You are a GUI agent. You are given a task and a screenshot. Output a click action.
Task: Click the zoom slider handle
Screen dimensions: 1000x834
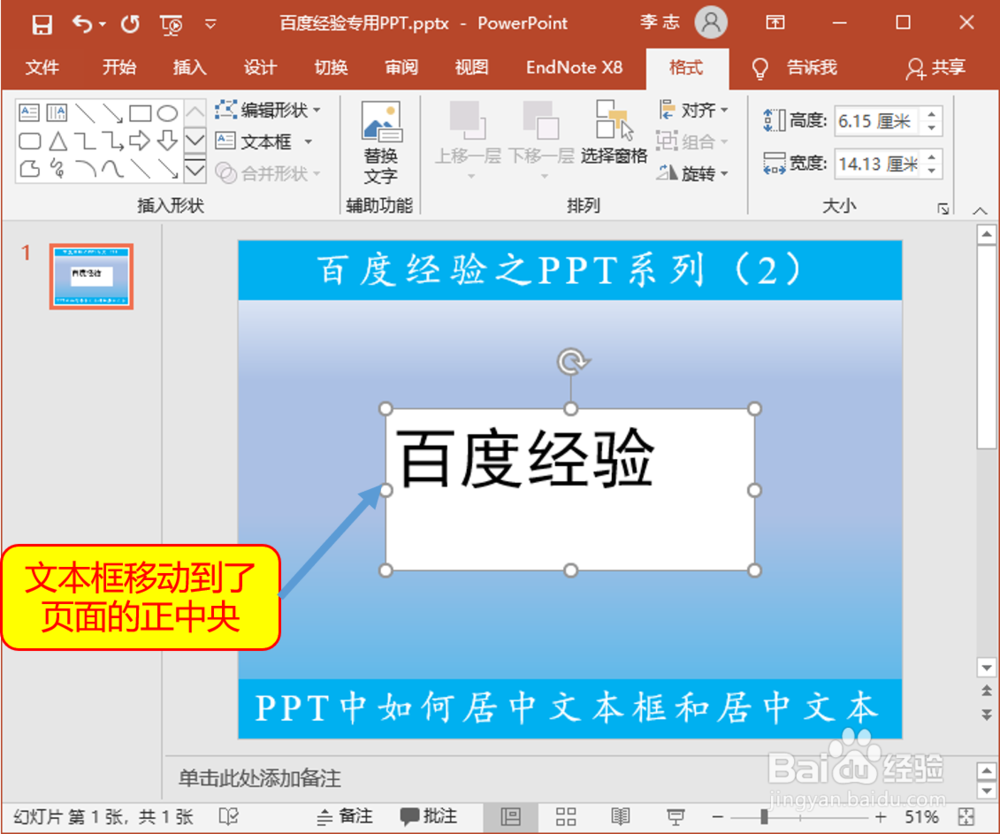pyautogui.click(x=764, y=817)
